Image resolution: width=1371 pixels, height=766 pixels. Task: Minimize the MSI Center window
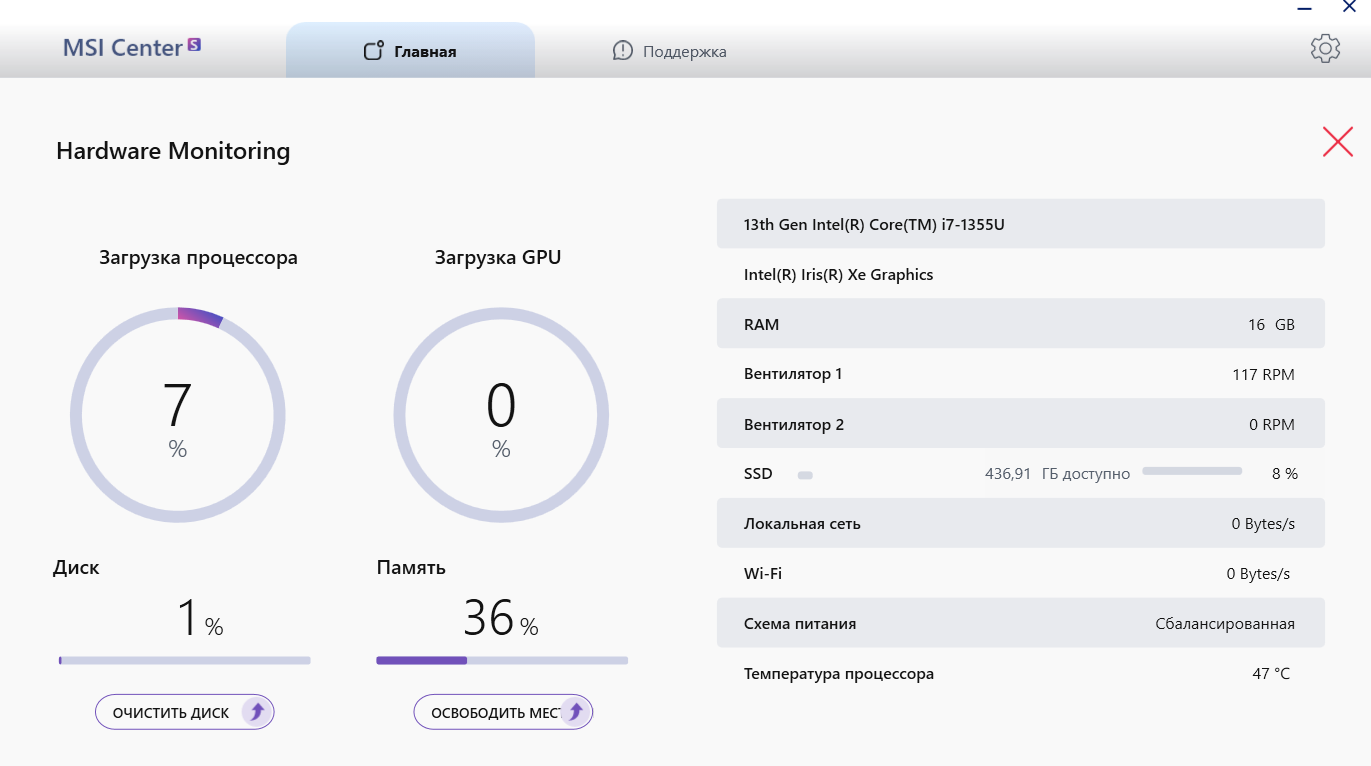[x=1304, y=8]
